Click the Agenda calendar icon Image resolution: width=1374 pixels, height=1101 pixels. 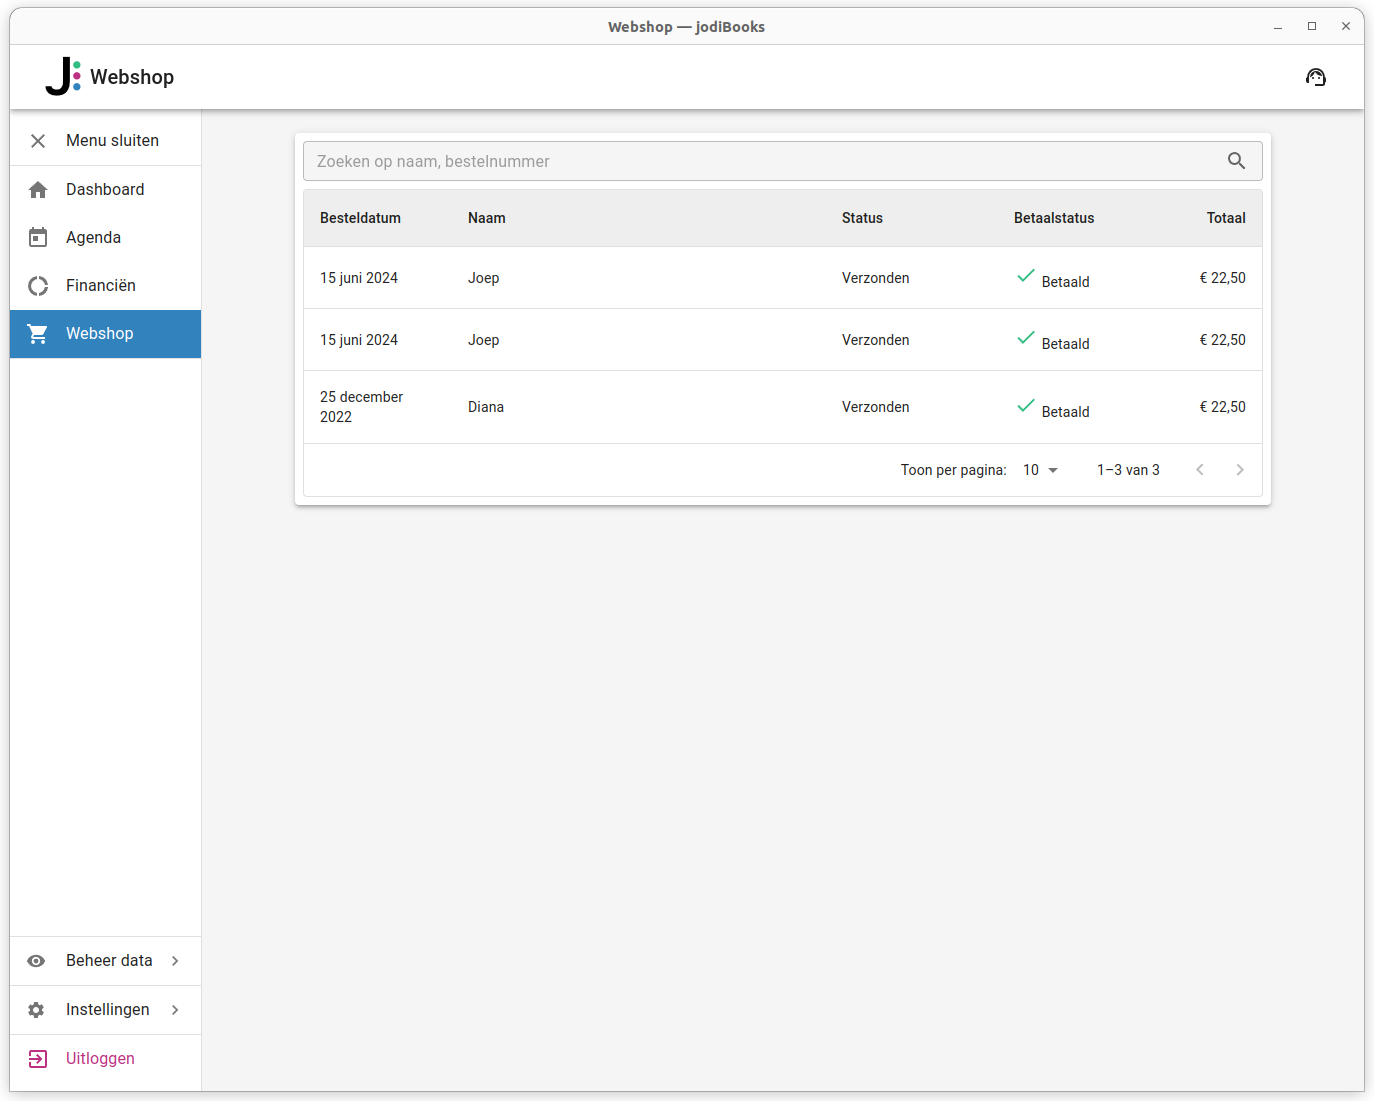point(38,238)
